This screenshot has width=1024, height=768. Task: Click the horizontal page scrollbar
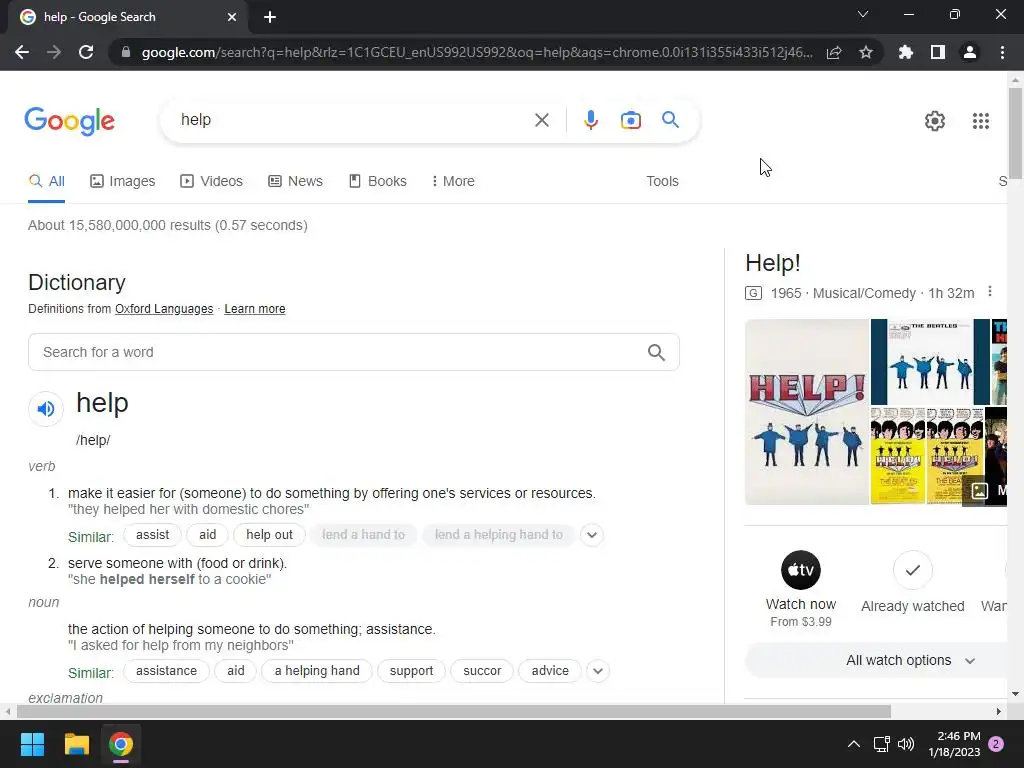[x=454, y=711]
